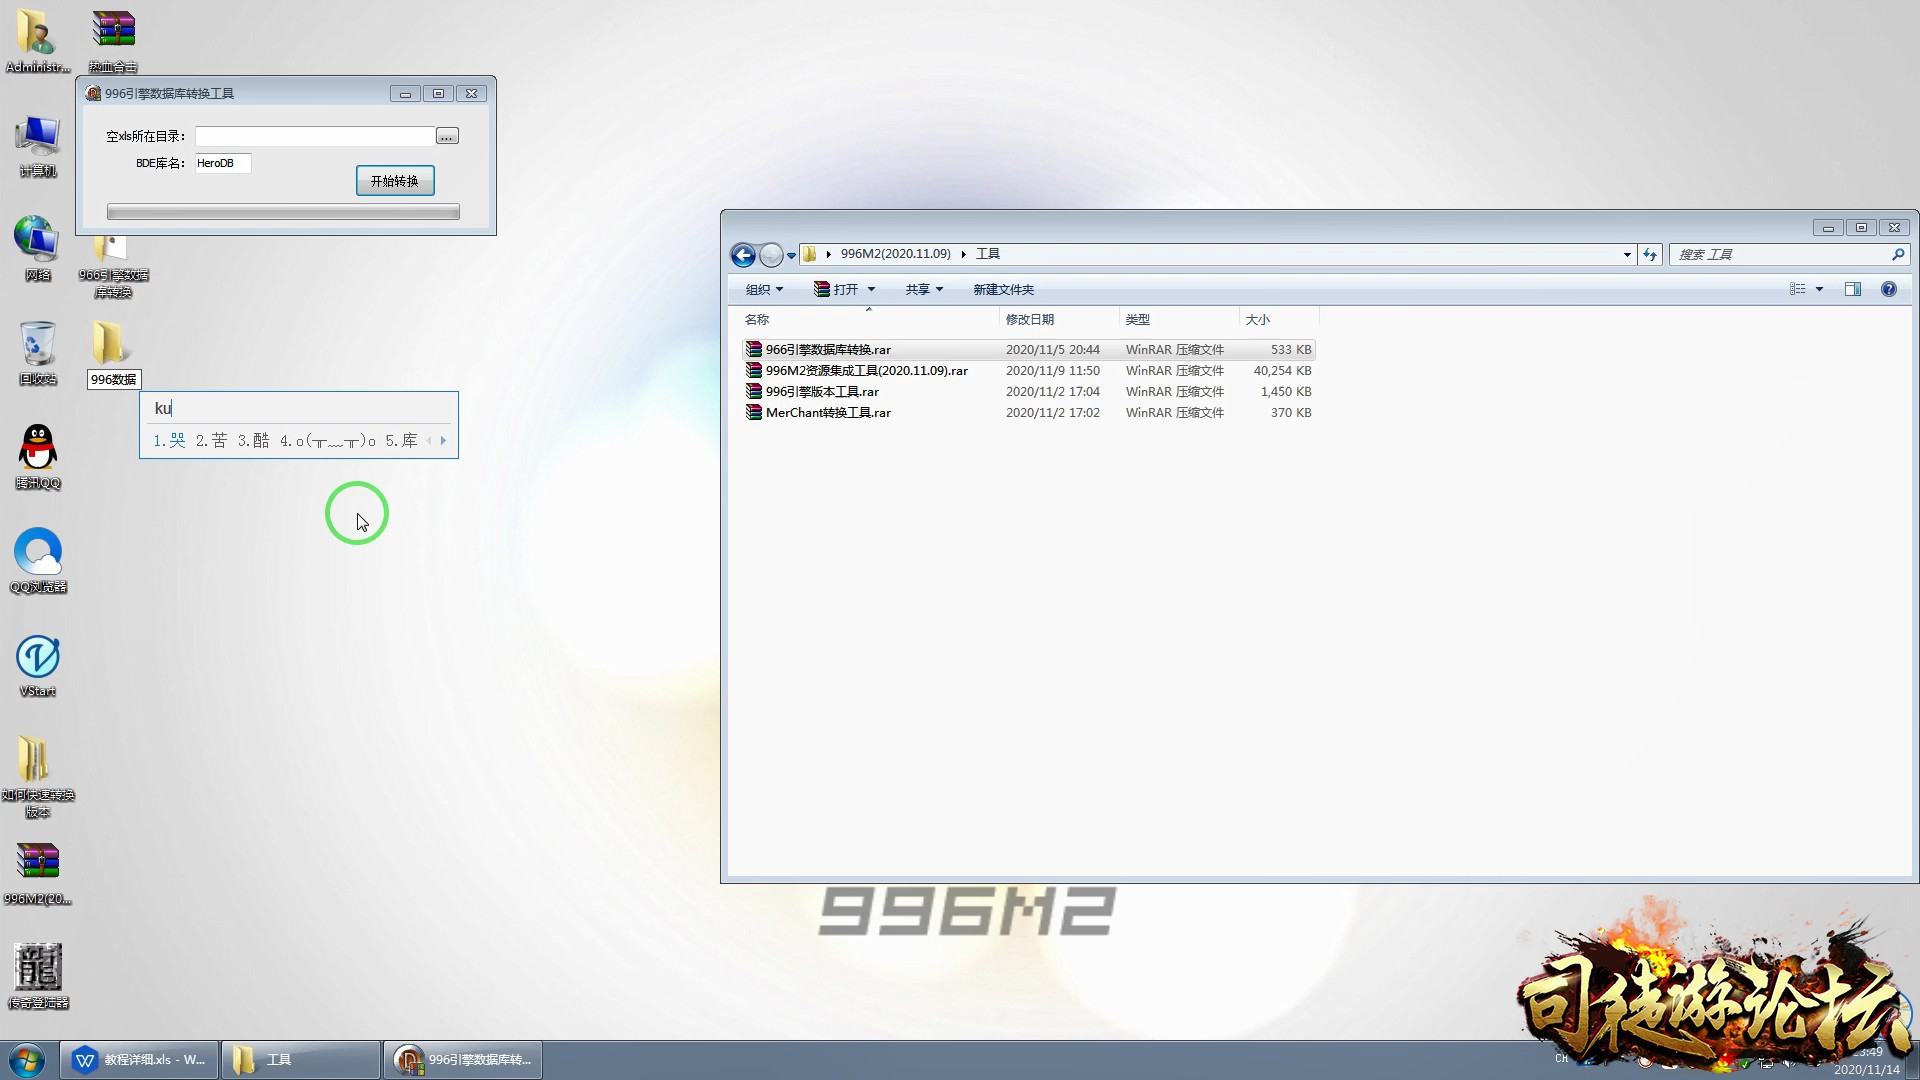Select file 996引擎版本工具.rar
Viewport: 1920px width, 1080px height.
1028,392
